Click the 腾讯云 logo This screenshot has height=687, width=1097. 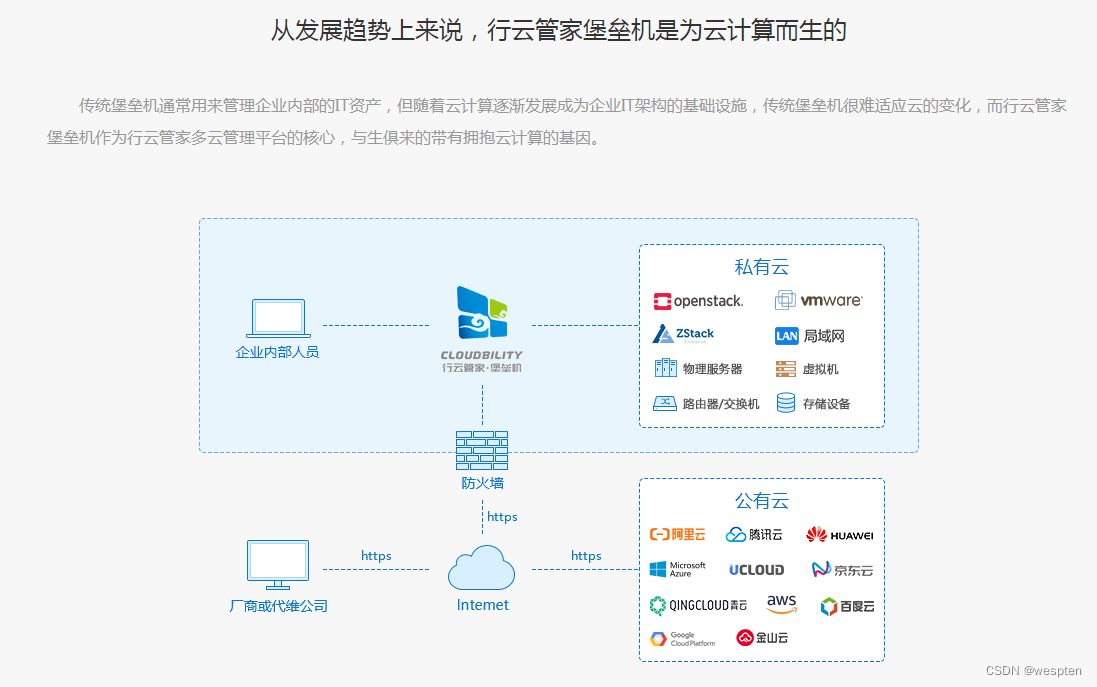[x=754, y=534]
